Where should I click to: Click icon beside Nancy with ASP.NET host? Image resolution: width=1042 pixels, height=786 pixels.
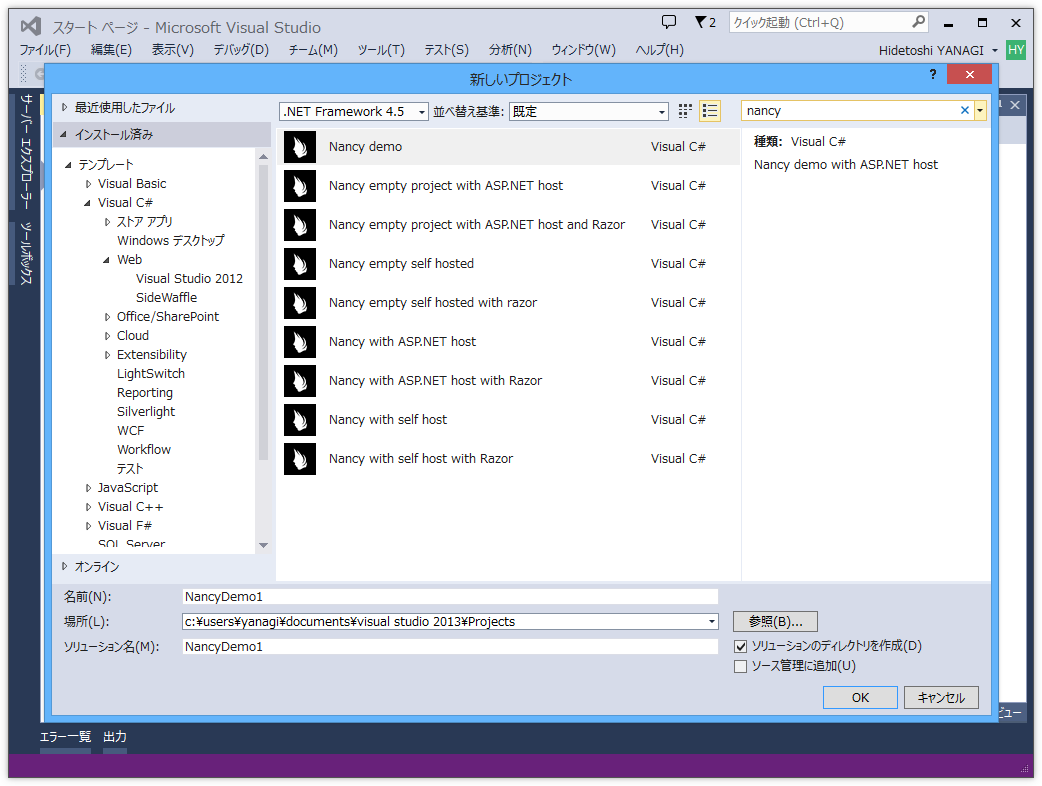(300, 342)
